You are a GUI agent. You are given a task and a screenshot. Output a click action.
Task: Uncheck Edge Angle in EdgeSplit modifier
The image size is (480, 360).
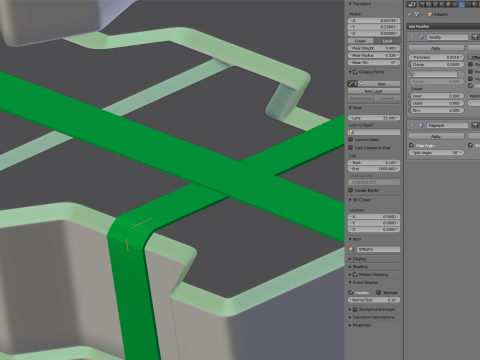[412, 145]
